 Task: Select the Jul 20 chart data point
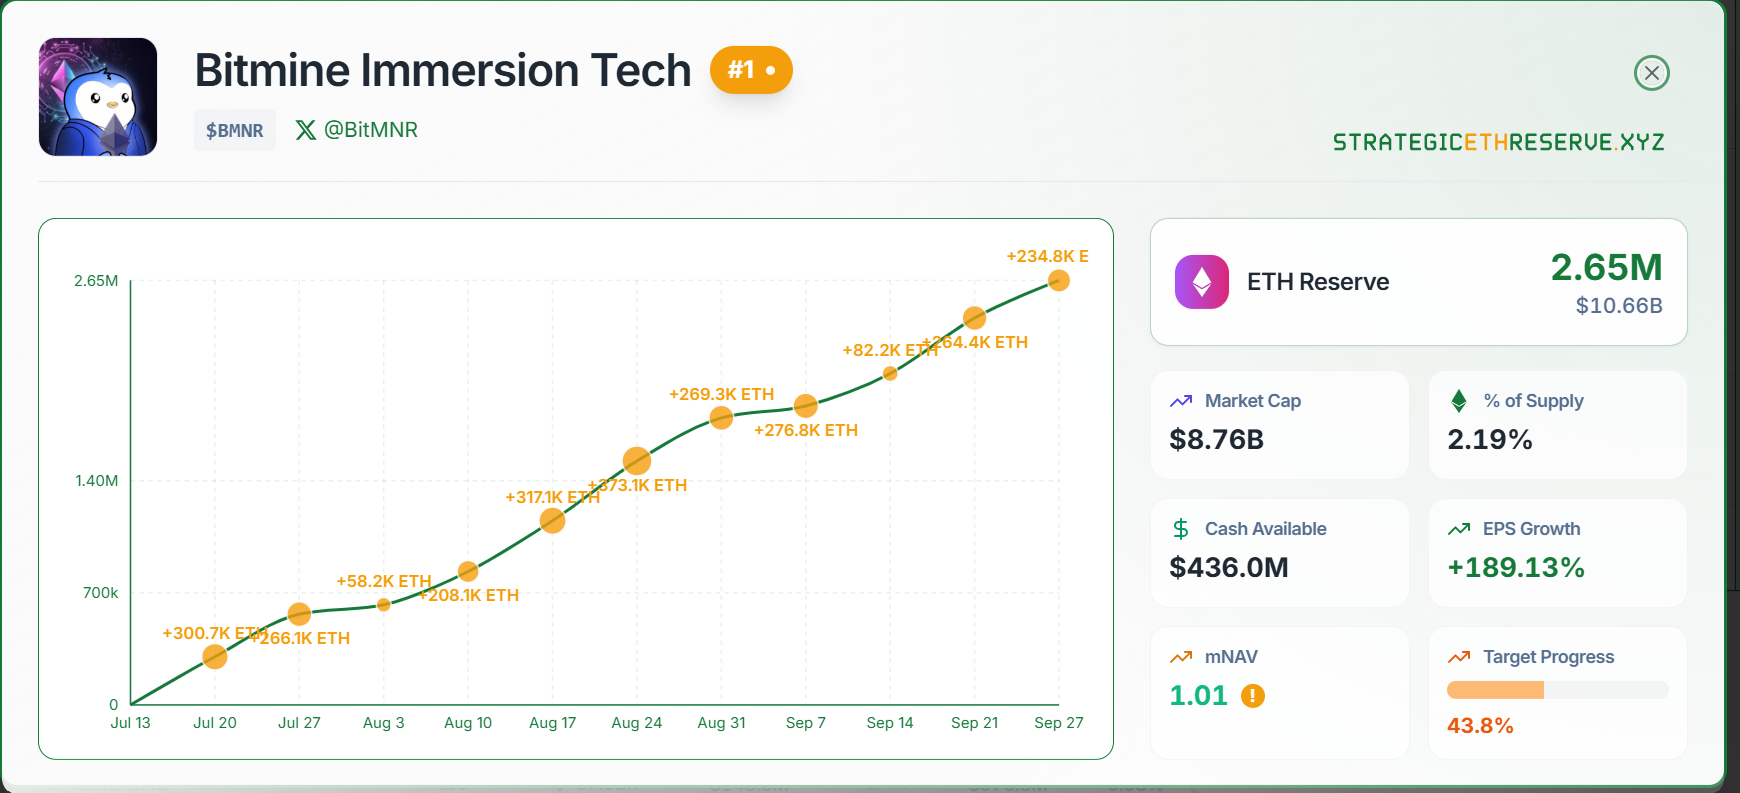(215, 657)
